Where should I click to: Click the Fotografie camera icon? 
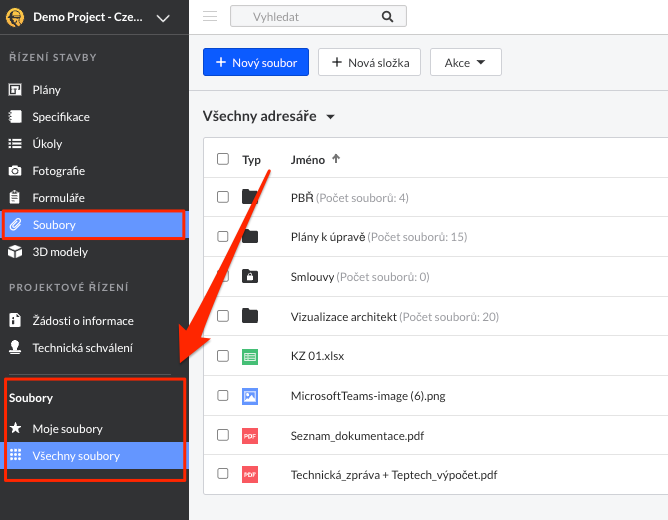pyautogui.click(x=15, y=171)
